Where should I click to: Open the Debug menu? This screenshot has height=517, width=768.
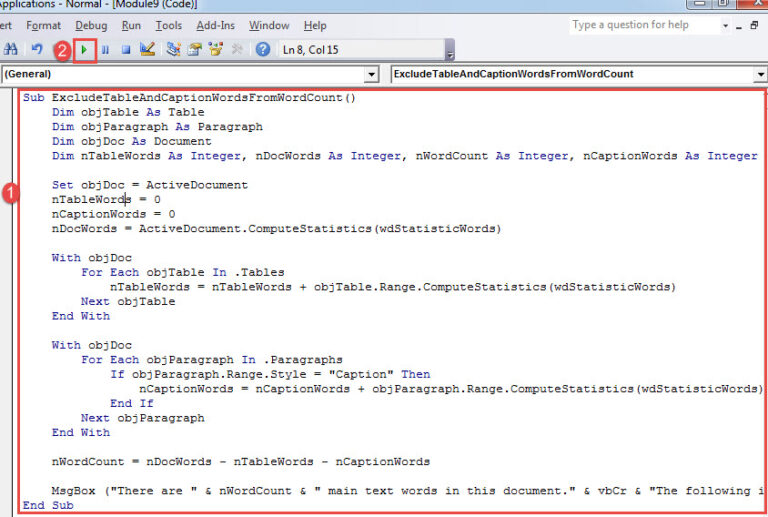91,25
